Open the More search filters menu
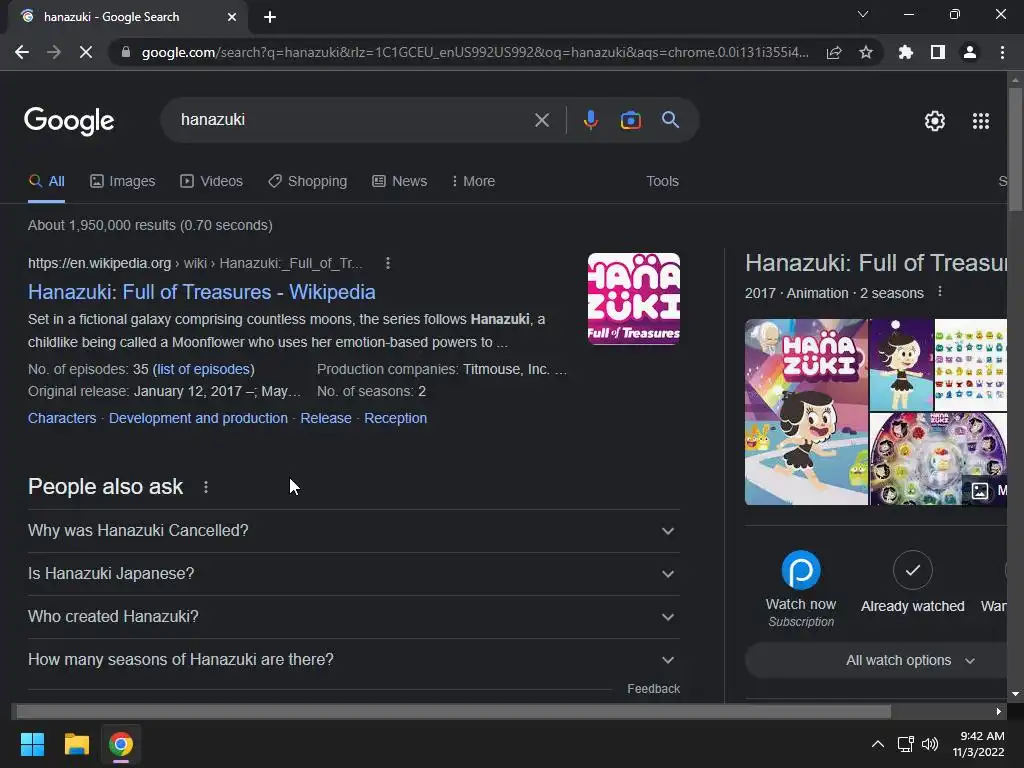 [473, 182]
